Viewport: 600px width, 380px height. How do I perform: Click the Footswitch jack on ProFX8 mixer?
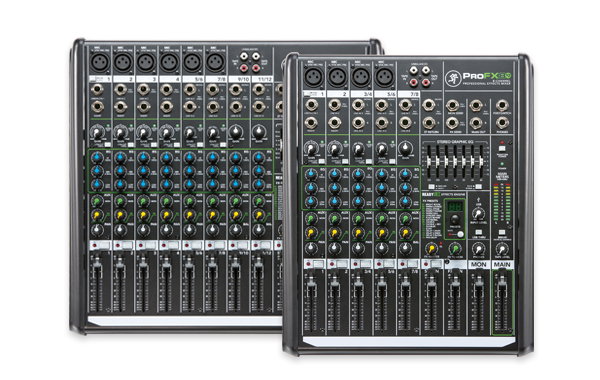(502, 105)
